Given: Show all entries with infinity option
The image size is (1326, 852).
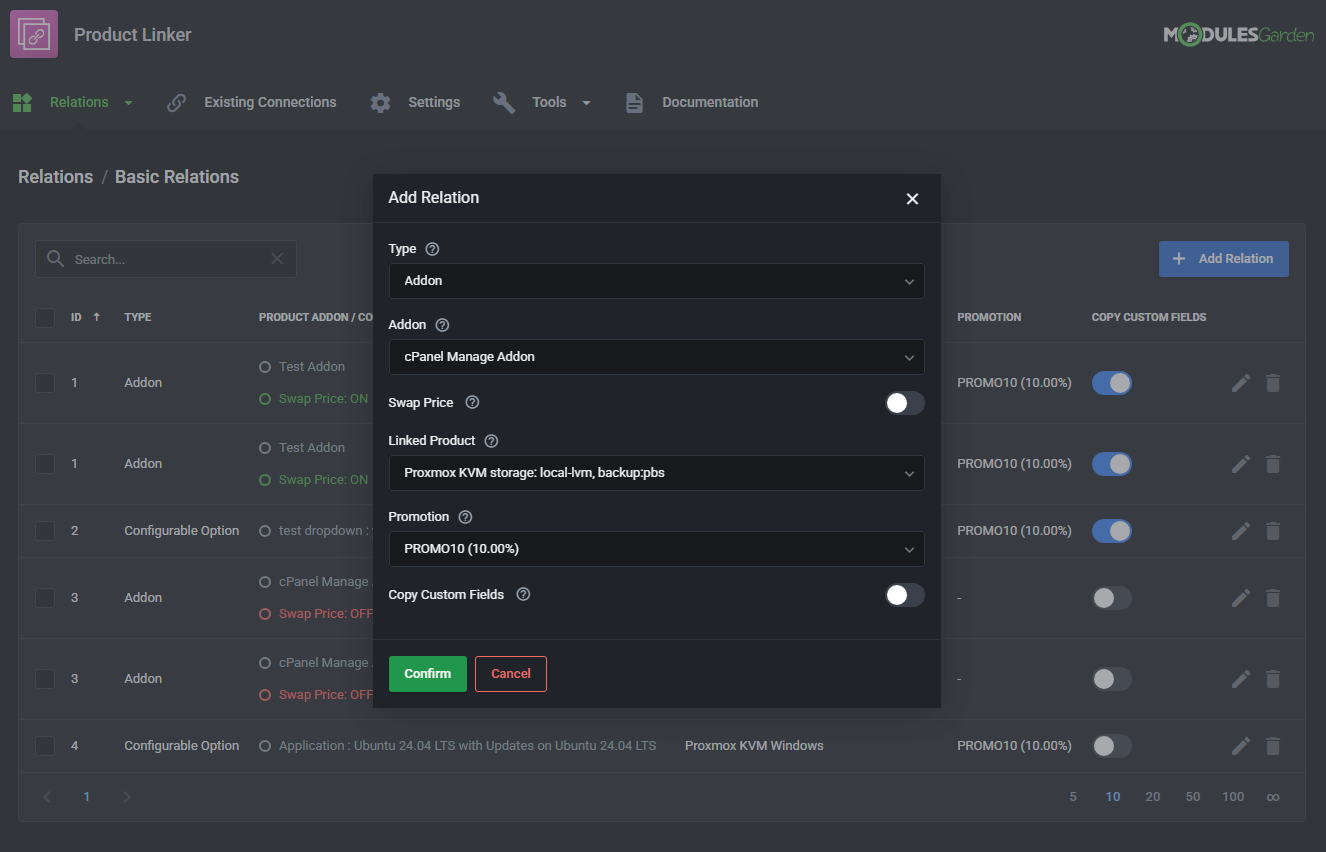Looking at the screenshot, I should coord(1273,797).
